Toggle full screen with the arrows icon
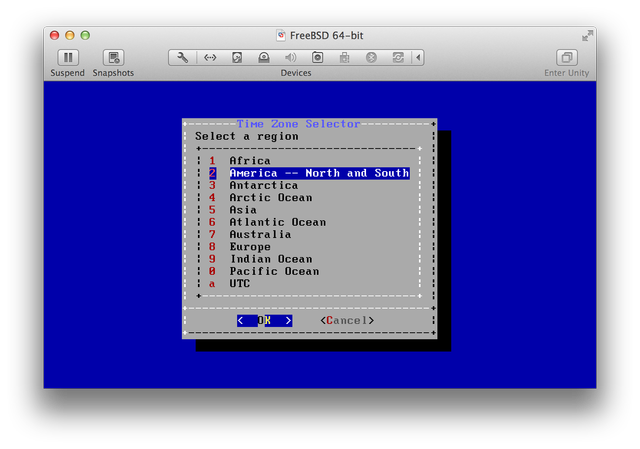 pos(587,36)
